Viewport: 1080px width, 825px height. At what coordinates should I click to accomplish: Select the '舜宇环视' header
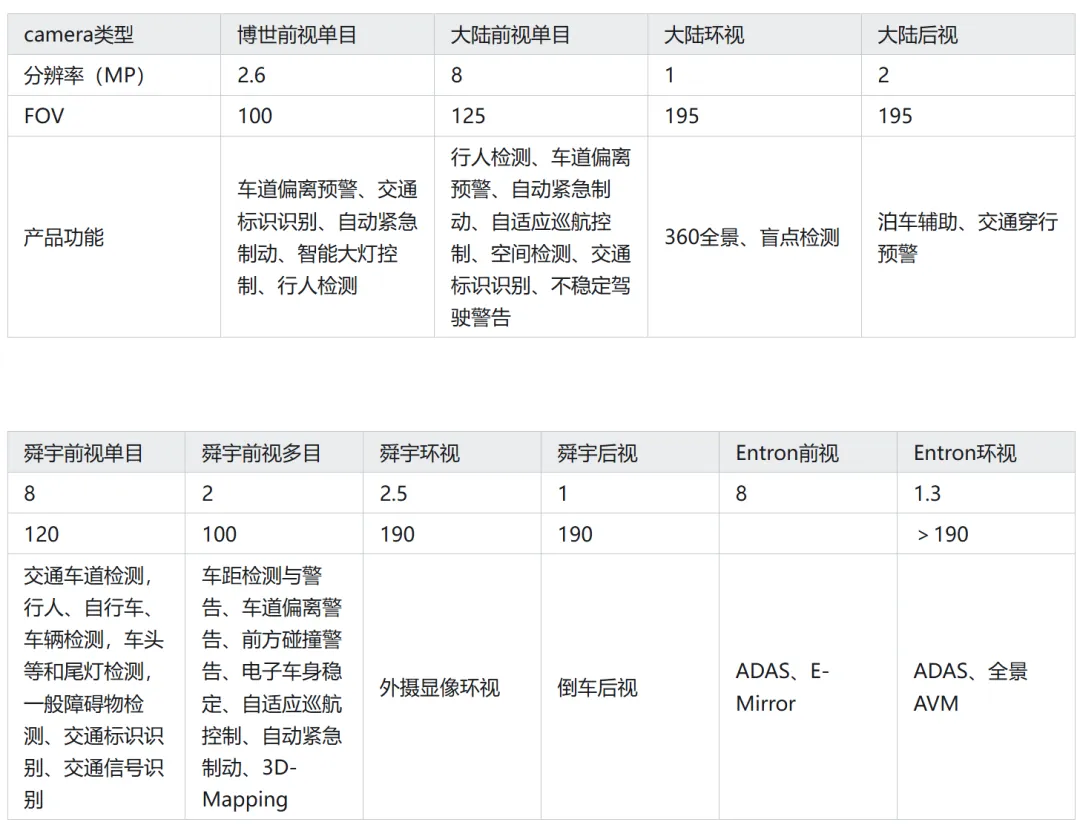point(452,452)
